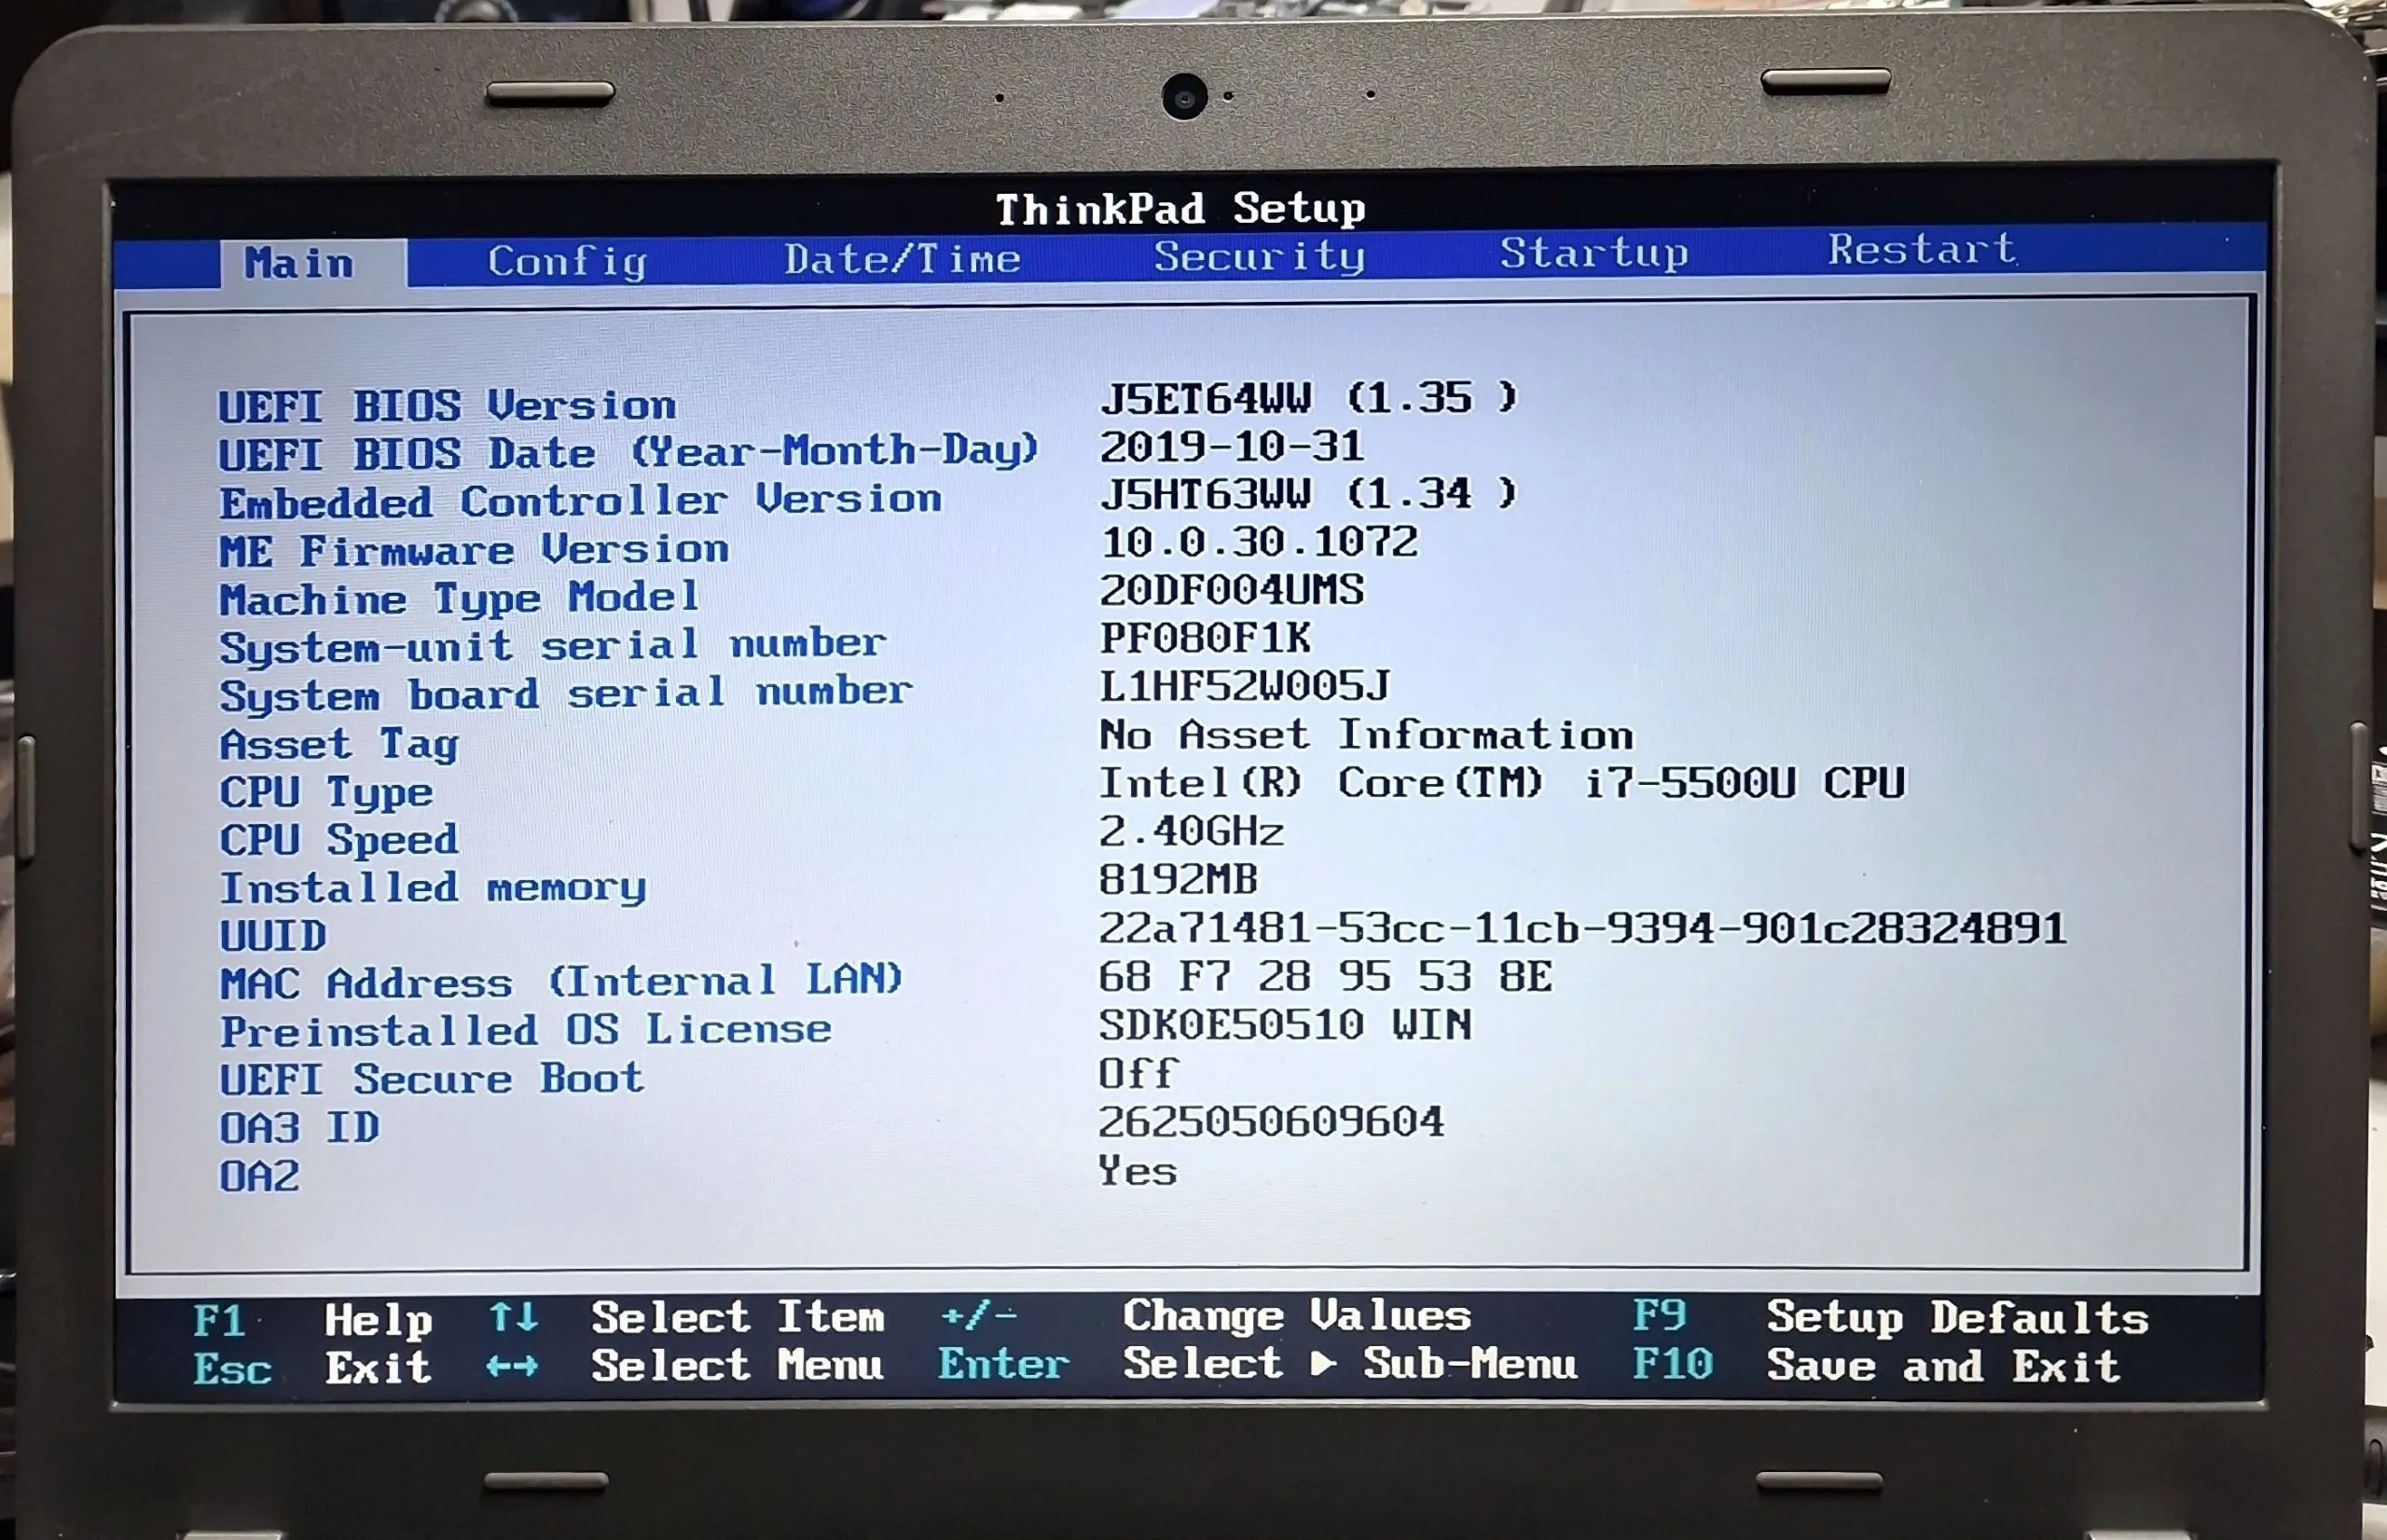
Task: Click the Esc key hint
Action: (233, 1369)
